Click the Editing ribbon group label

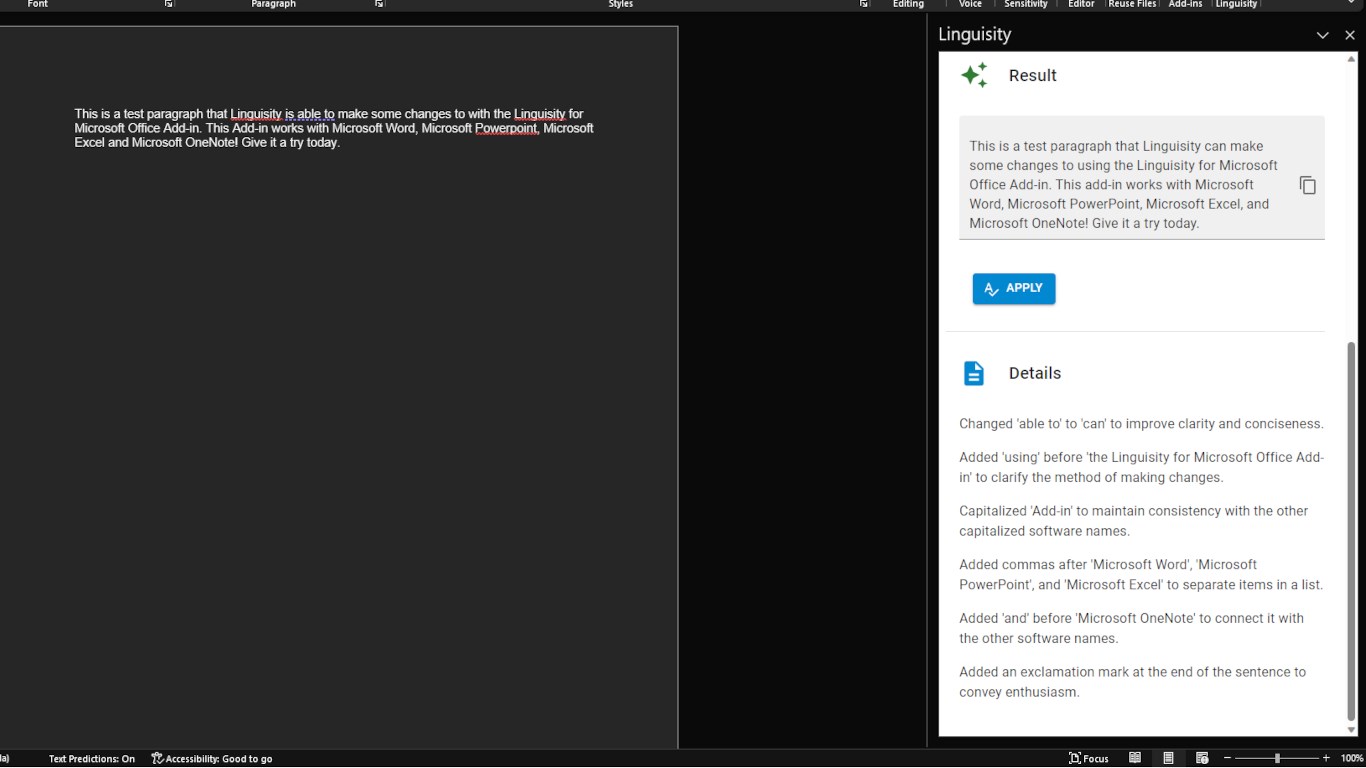(x=908, y=4)
